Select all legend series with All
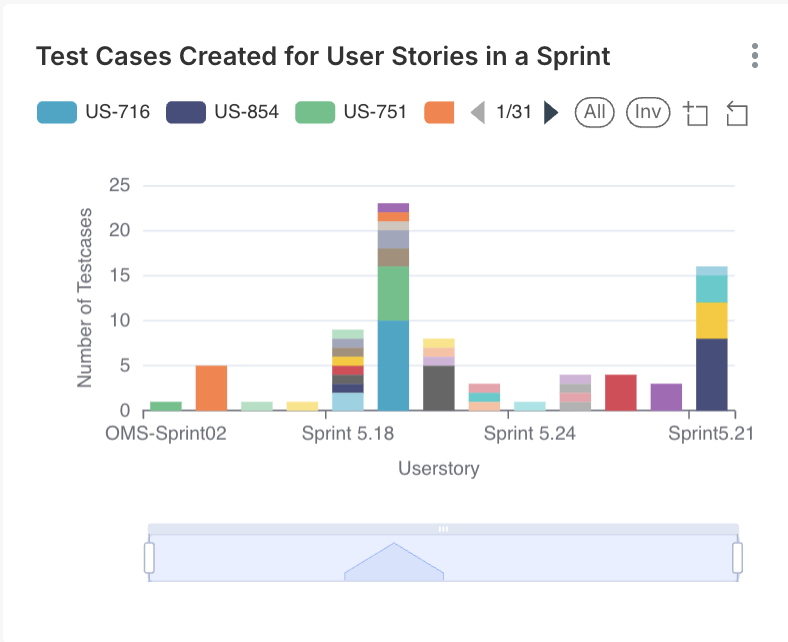The height and width of the screenshot is (642, 788). click(595, 112)
